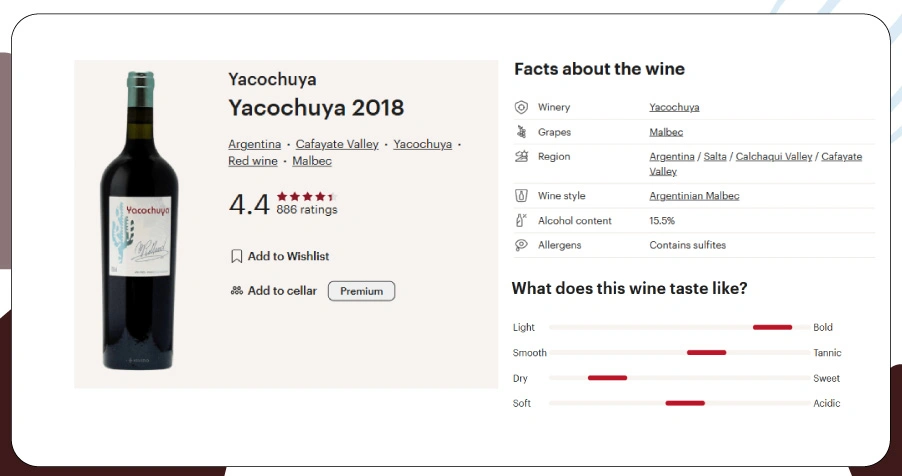Click the Light to Bold taste slider
This screenshot has width=902, height=476.
680,327
